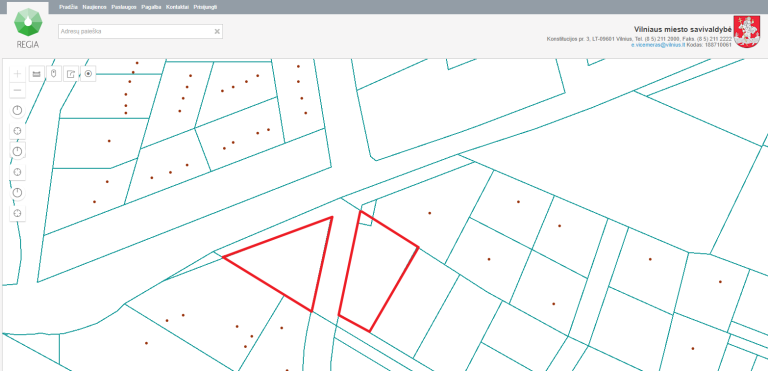Click the middle clock-shaped map control
This screenshot has height=371, width=768.
coord(18,151)
